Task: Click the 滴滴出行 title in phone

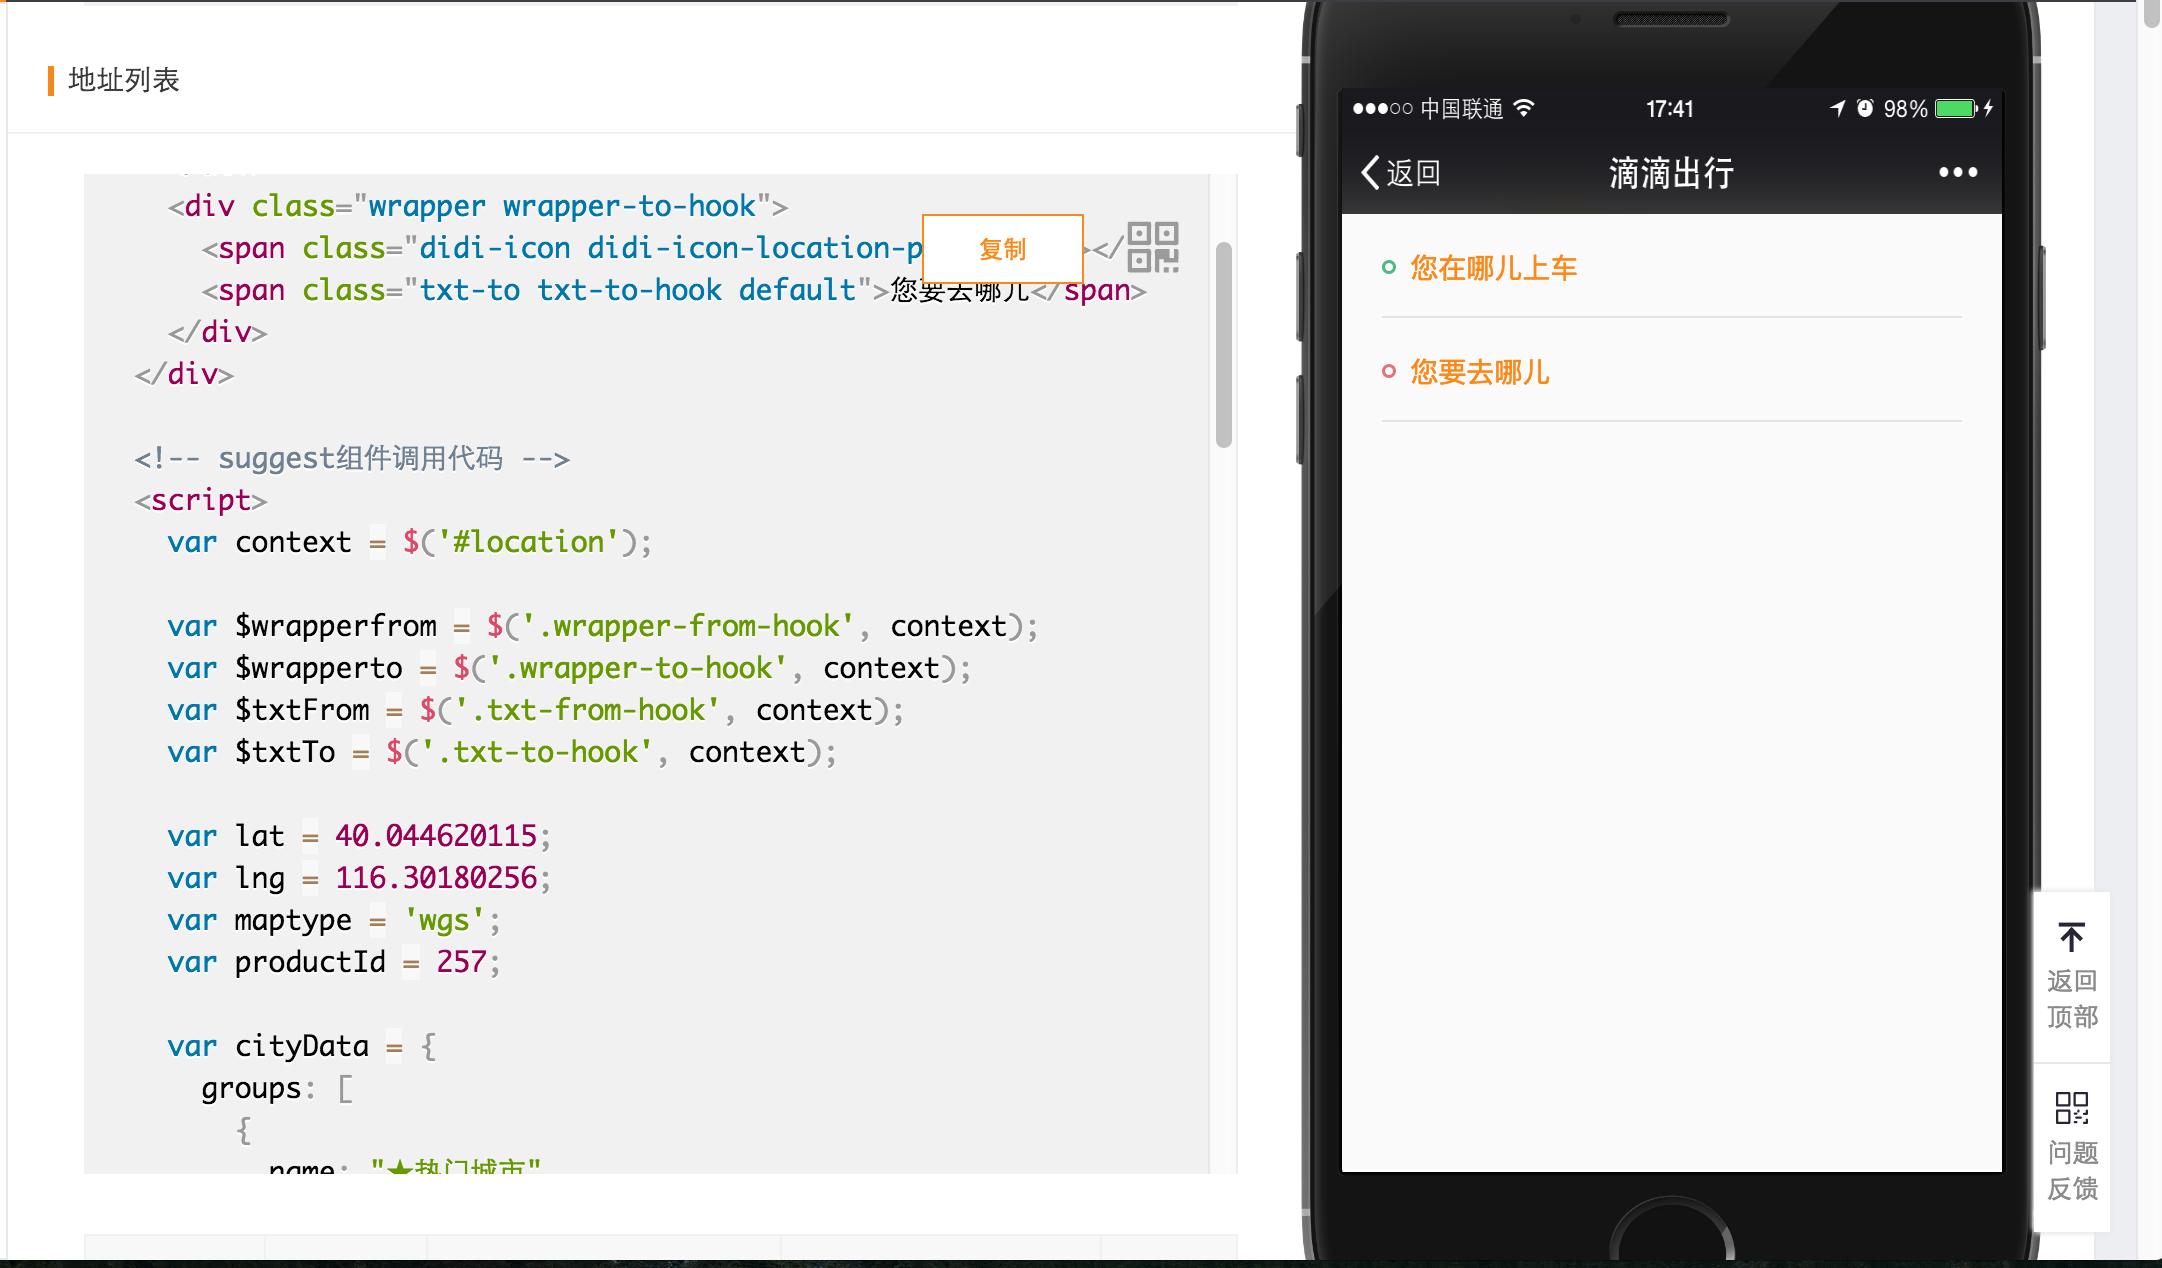Action: tap(1671, 173)
